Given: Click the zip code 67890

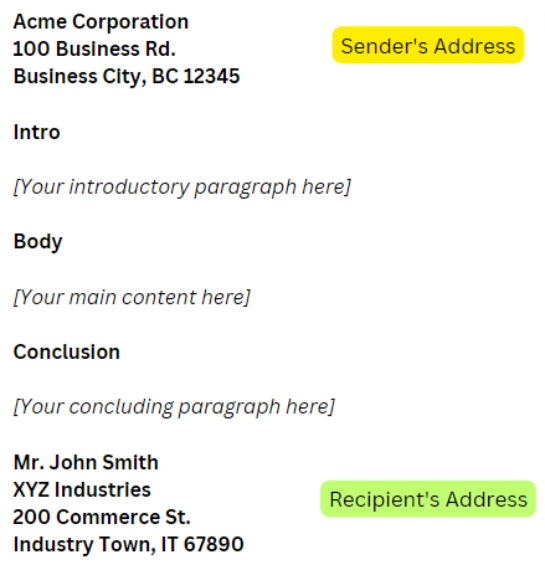Looking at the screenshot, I should click(213, 544).
